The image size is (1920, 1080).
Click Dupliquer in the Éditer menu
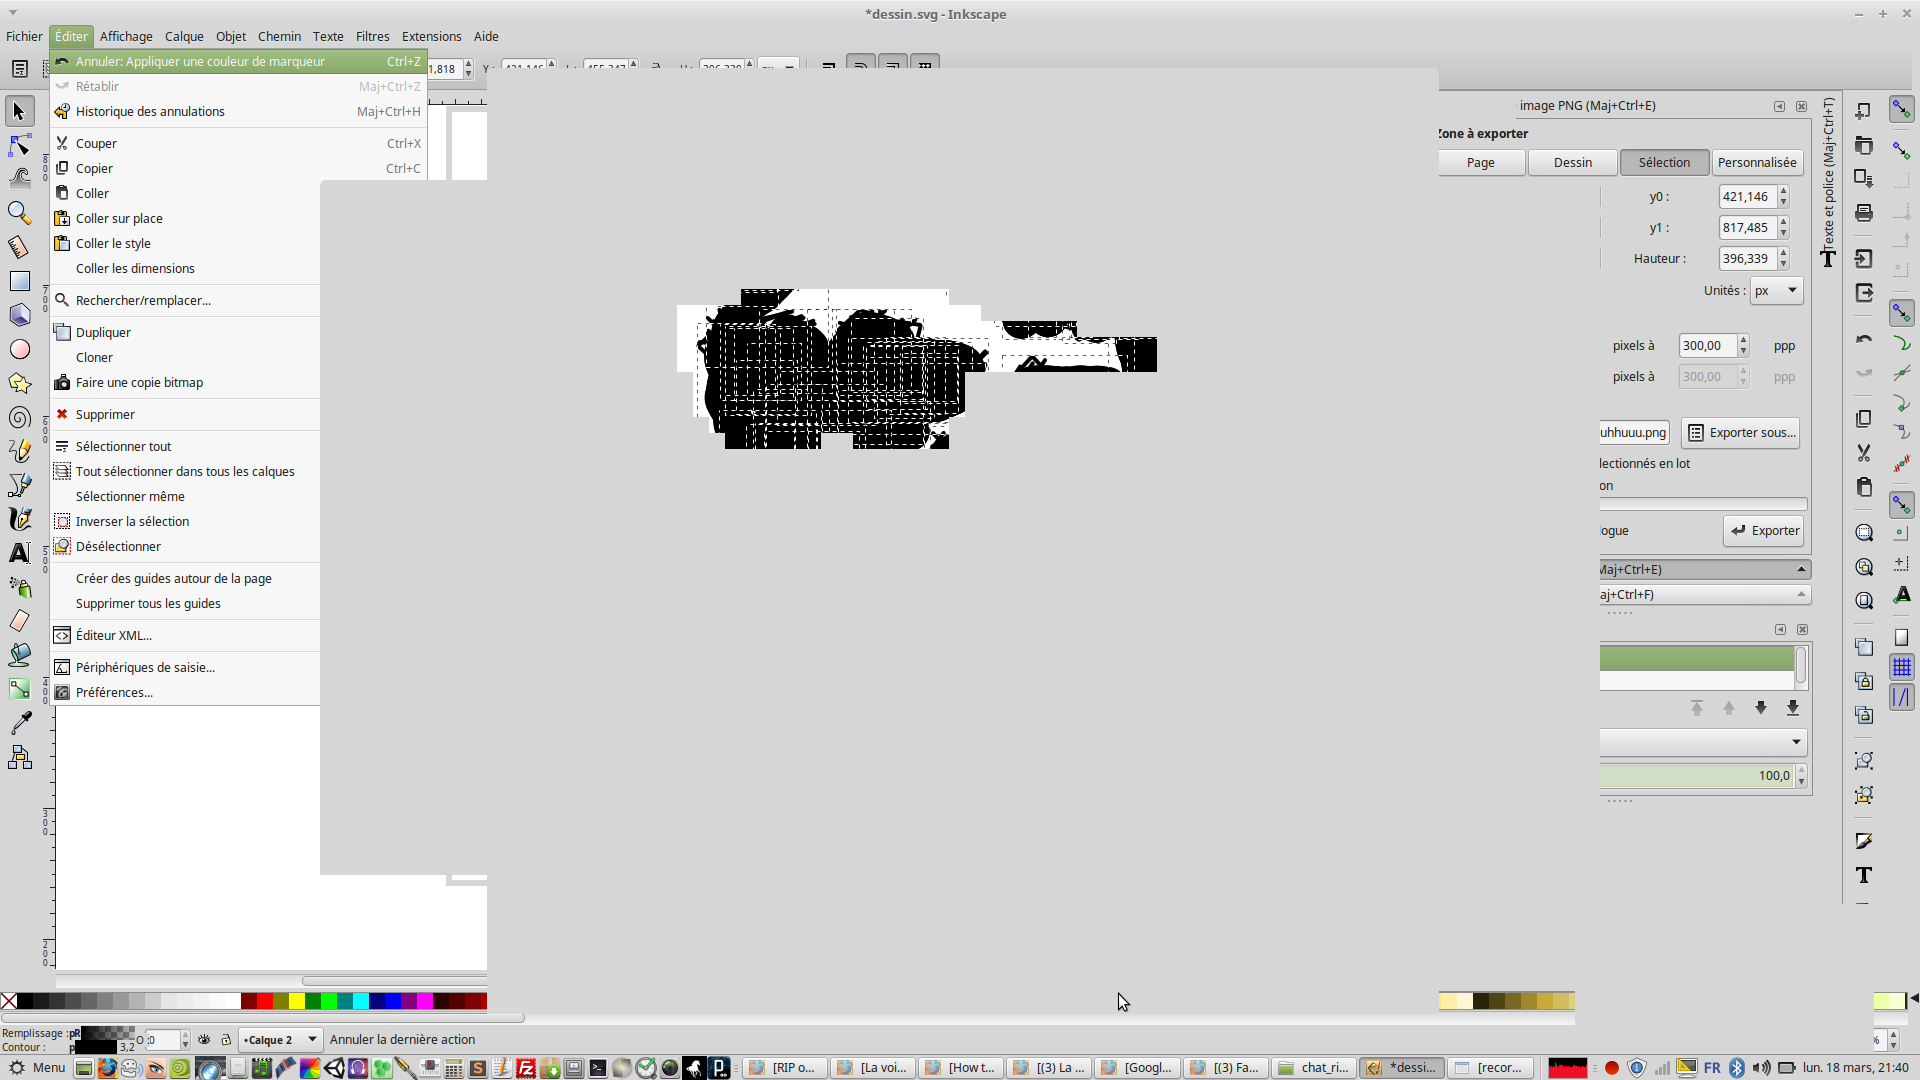click(x=103, y=333)
